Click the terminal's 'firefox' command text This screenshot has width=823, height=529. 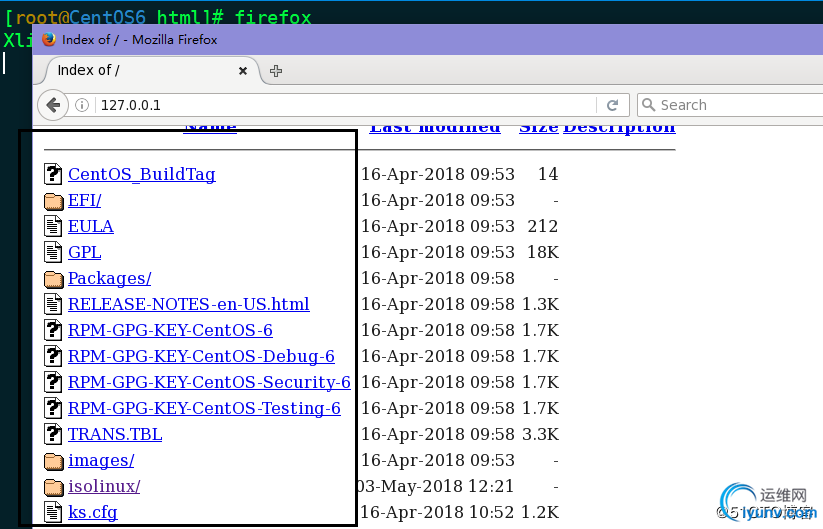(x=273, y=17)
